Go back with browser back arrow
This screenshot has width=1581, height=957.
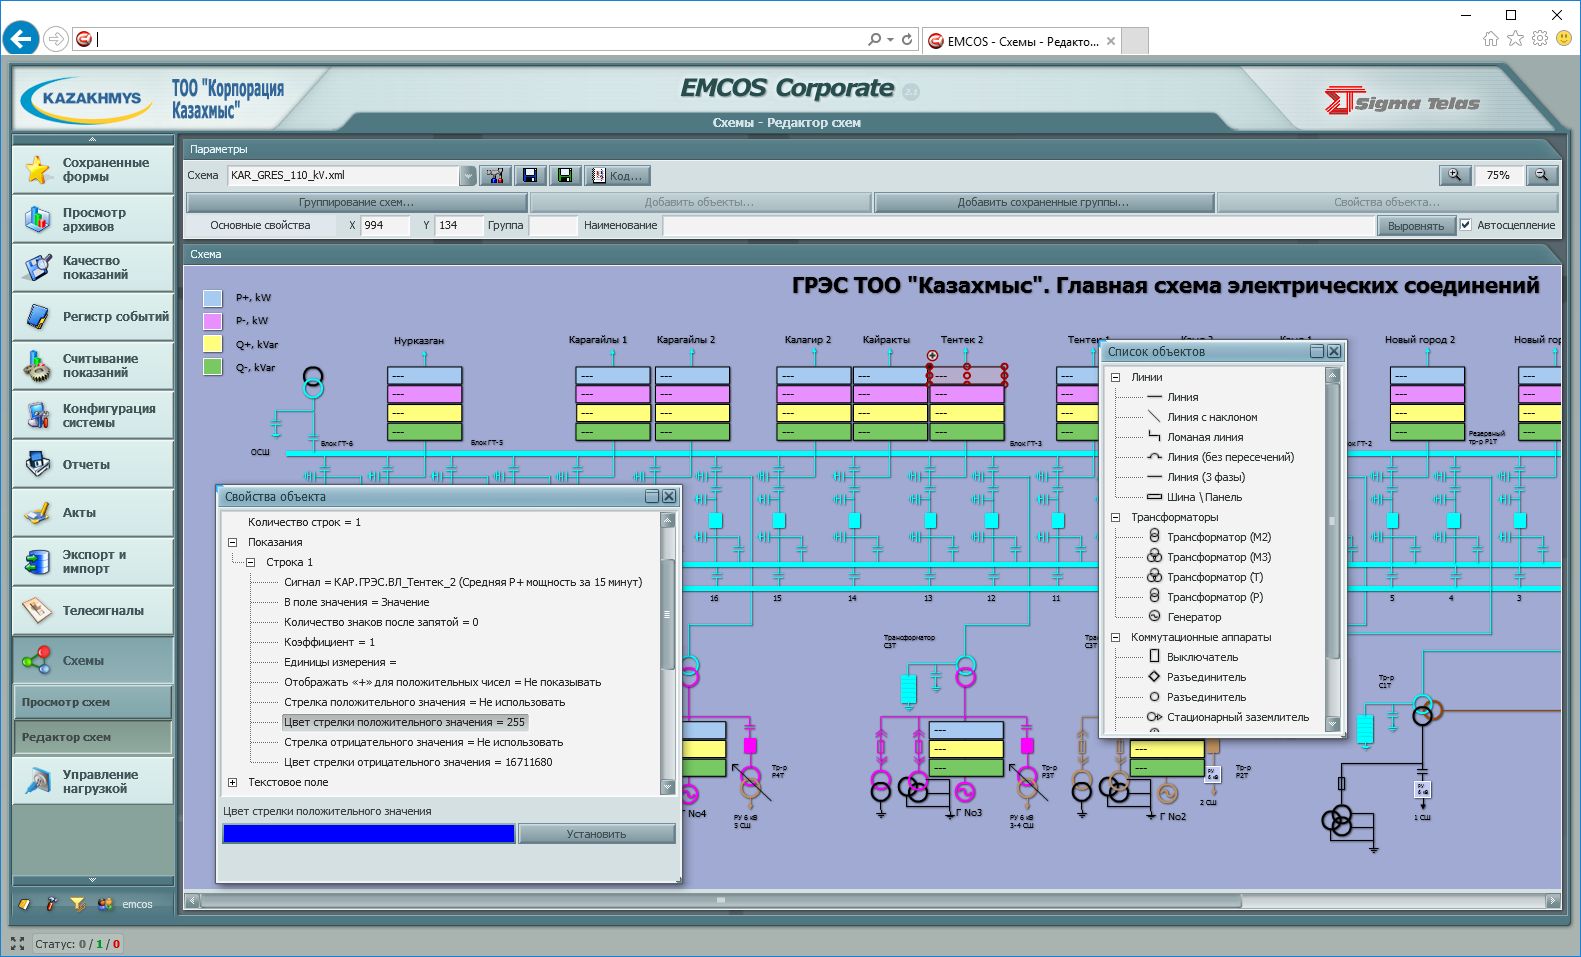20,39
